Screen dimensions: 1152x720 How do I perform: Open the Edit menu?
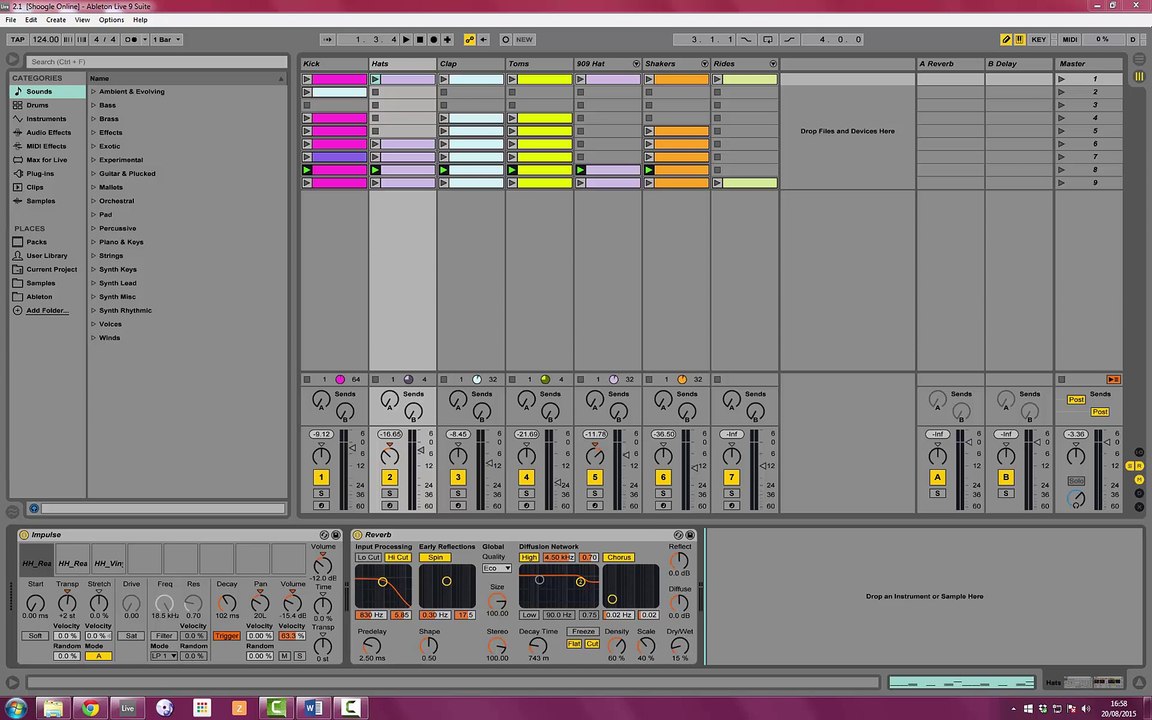(31, 20)
